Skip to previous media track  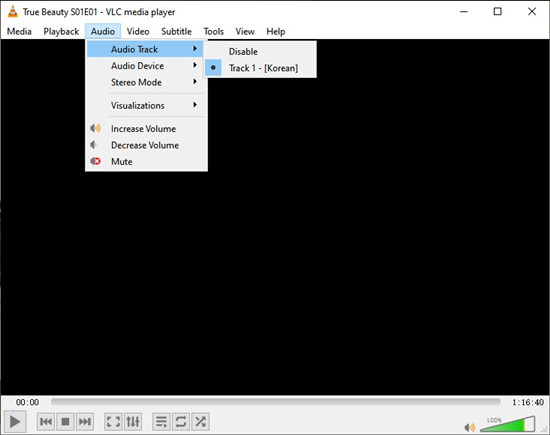(x=46, y=421)
